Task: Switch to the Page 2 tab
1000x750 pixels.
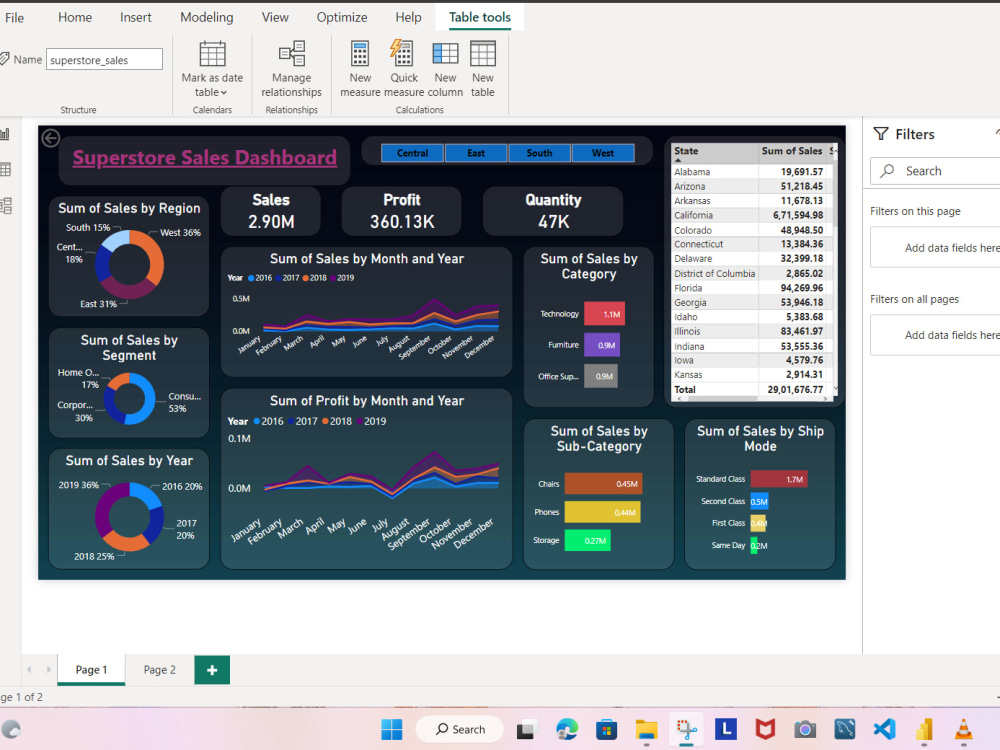Action: click(158, 670)
